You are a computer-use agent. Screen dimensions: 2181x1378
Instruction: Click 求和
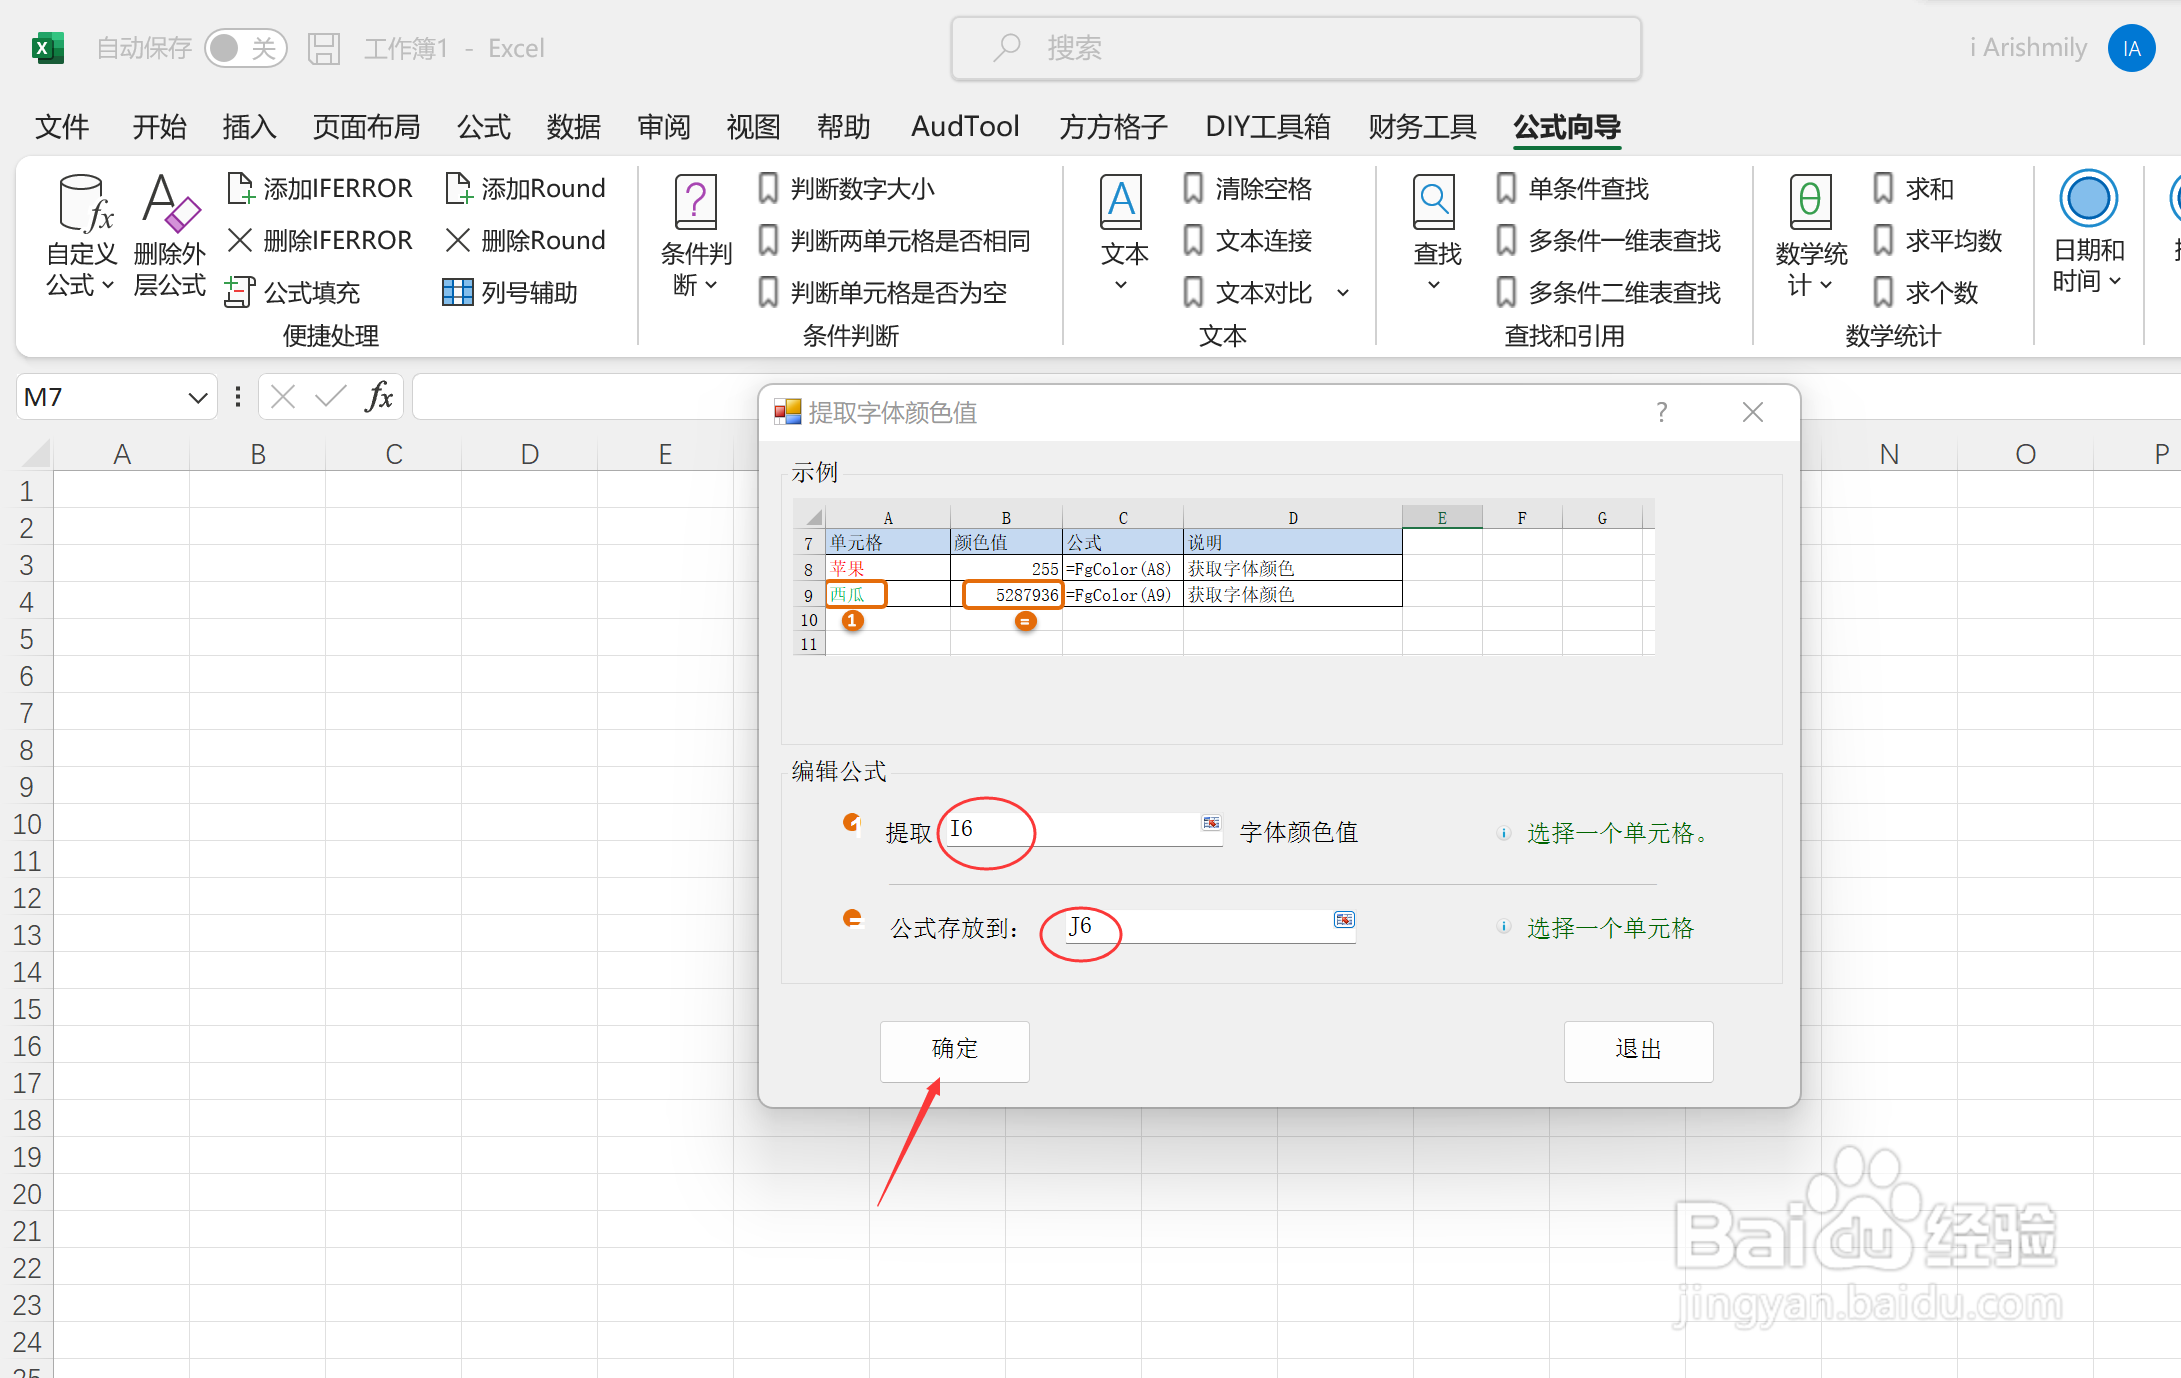point(1913,188)
